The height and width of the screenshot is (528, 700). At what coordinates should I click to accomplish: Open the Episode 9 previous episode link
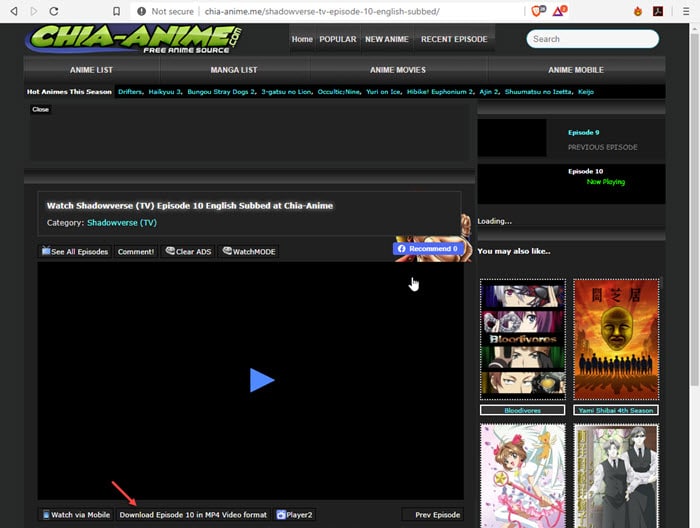[x=583, y=133]
